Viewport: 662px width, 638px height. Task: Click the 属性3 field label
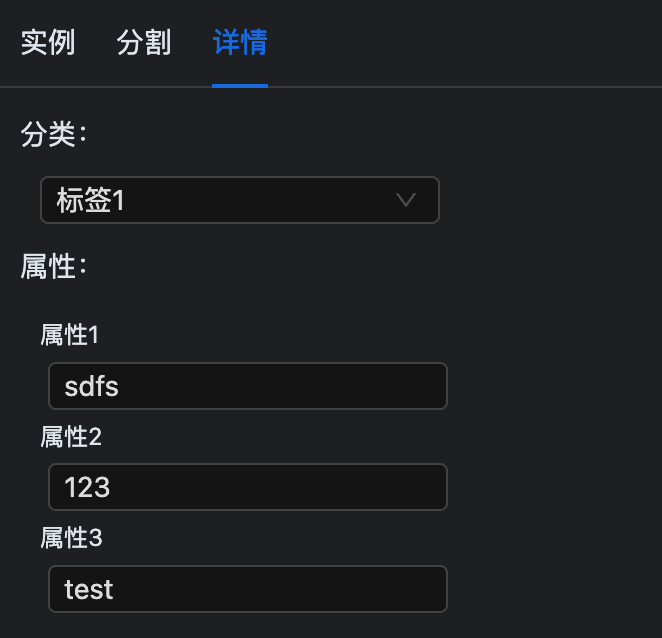pos(71,538)
